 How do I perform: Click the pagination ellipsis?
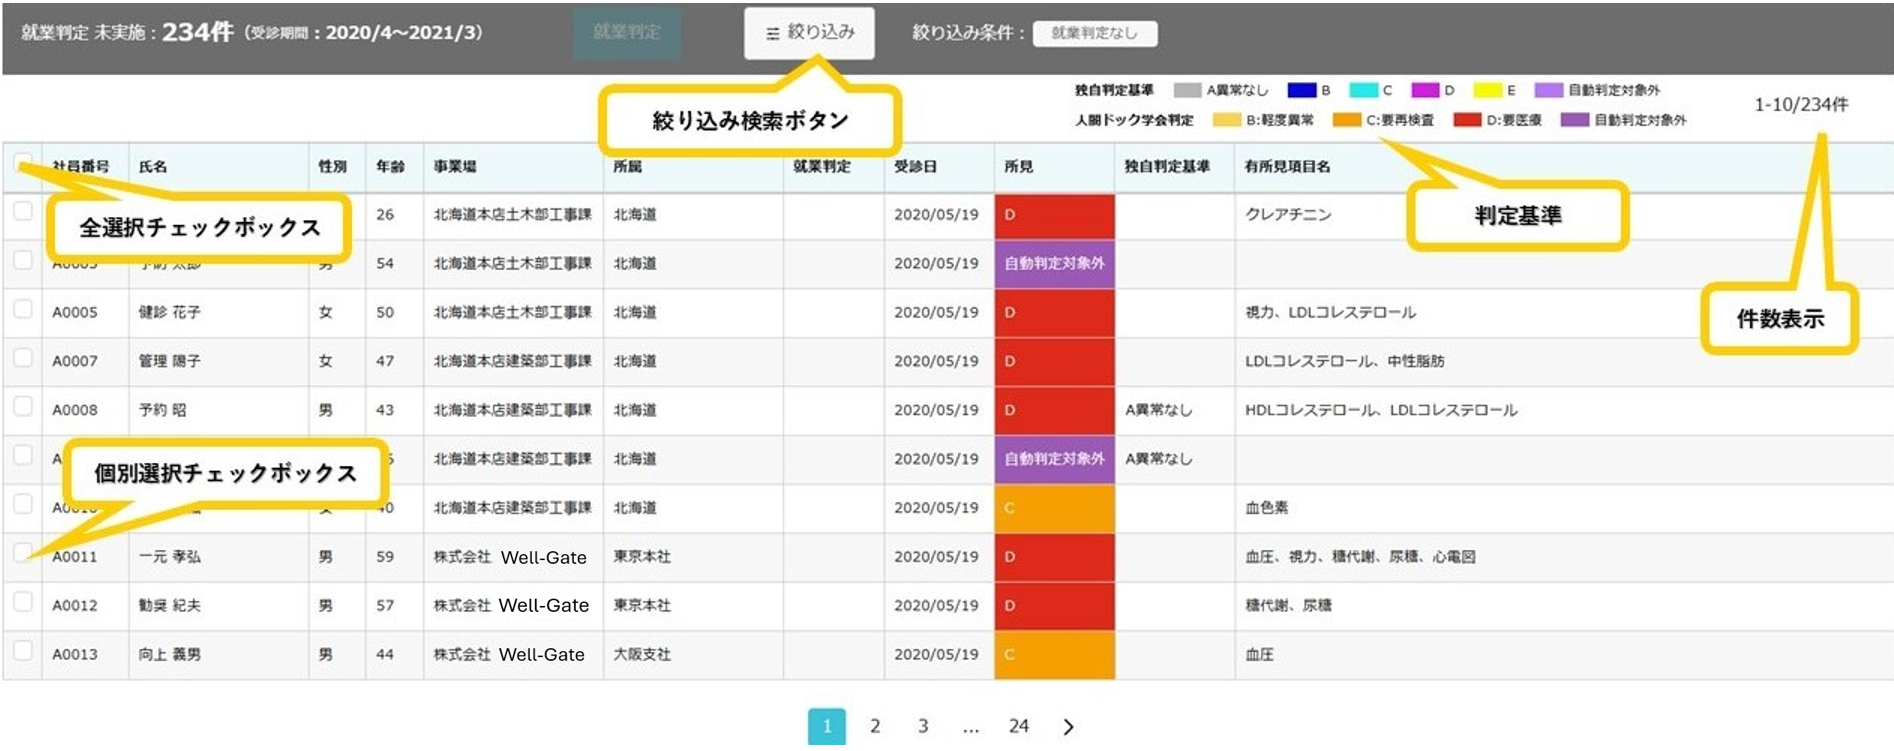[x=971, y=727]
